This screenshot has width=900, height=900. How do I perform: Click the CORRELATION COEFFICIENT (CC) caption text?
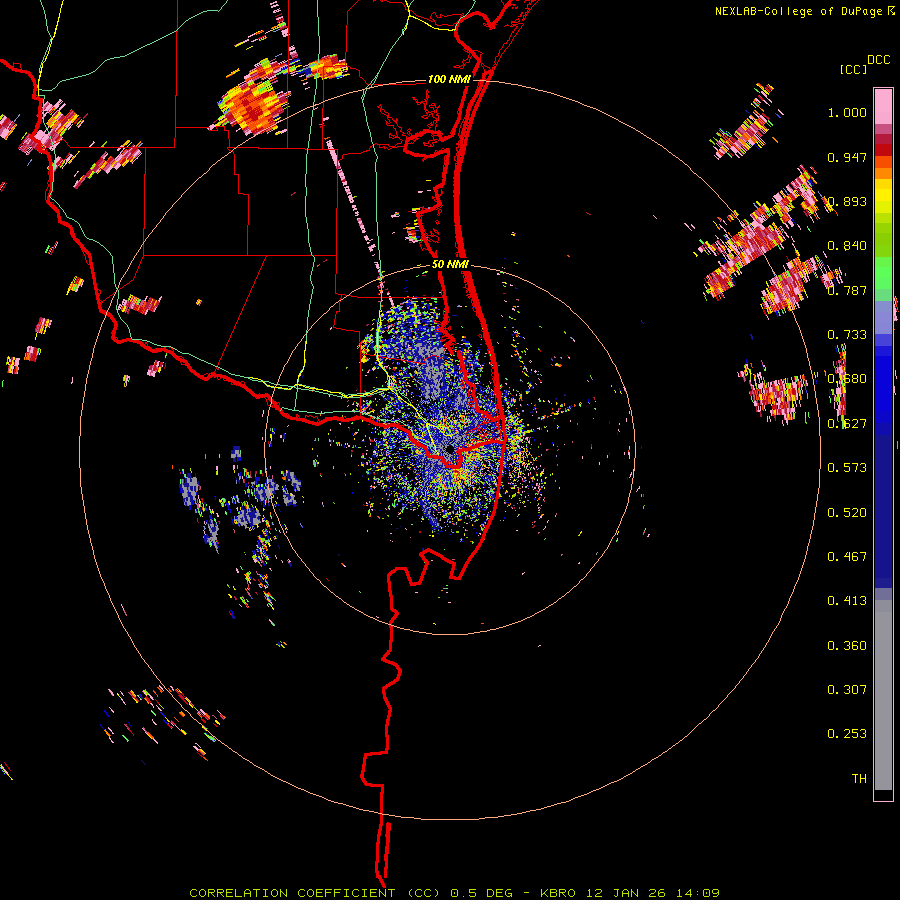[x=315, y=893]
